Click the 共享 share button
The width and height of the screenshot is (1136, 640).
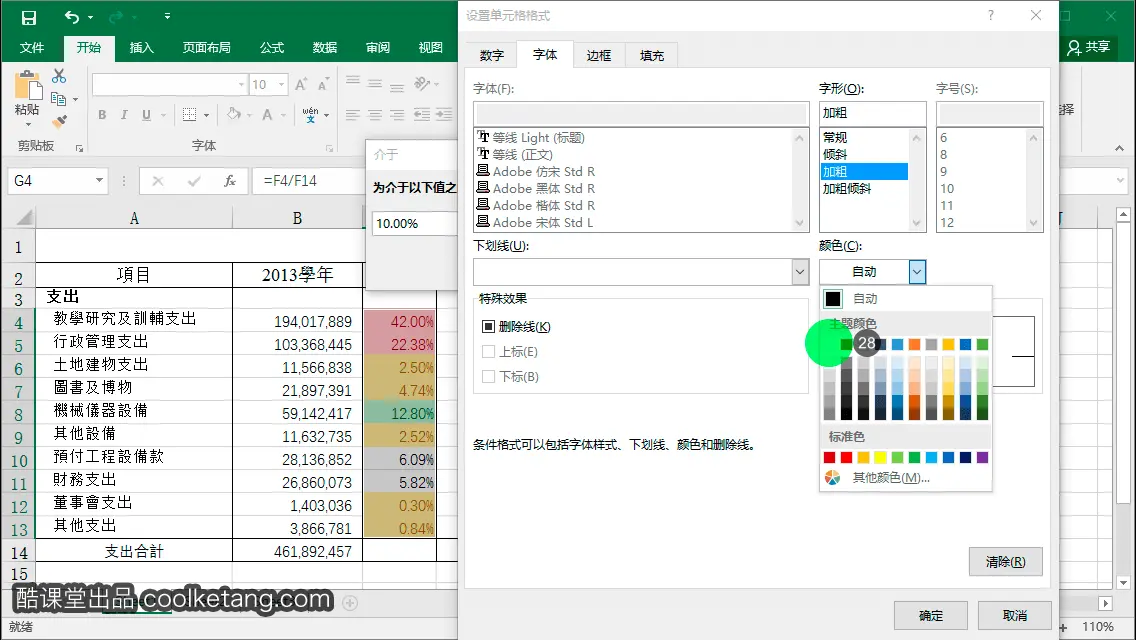[x=1089, y=47]
